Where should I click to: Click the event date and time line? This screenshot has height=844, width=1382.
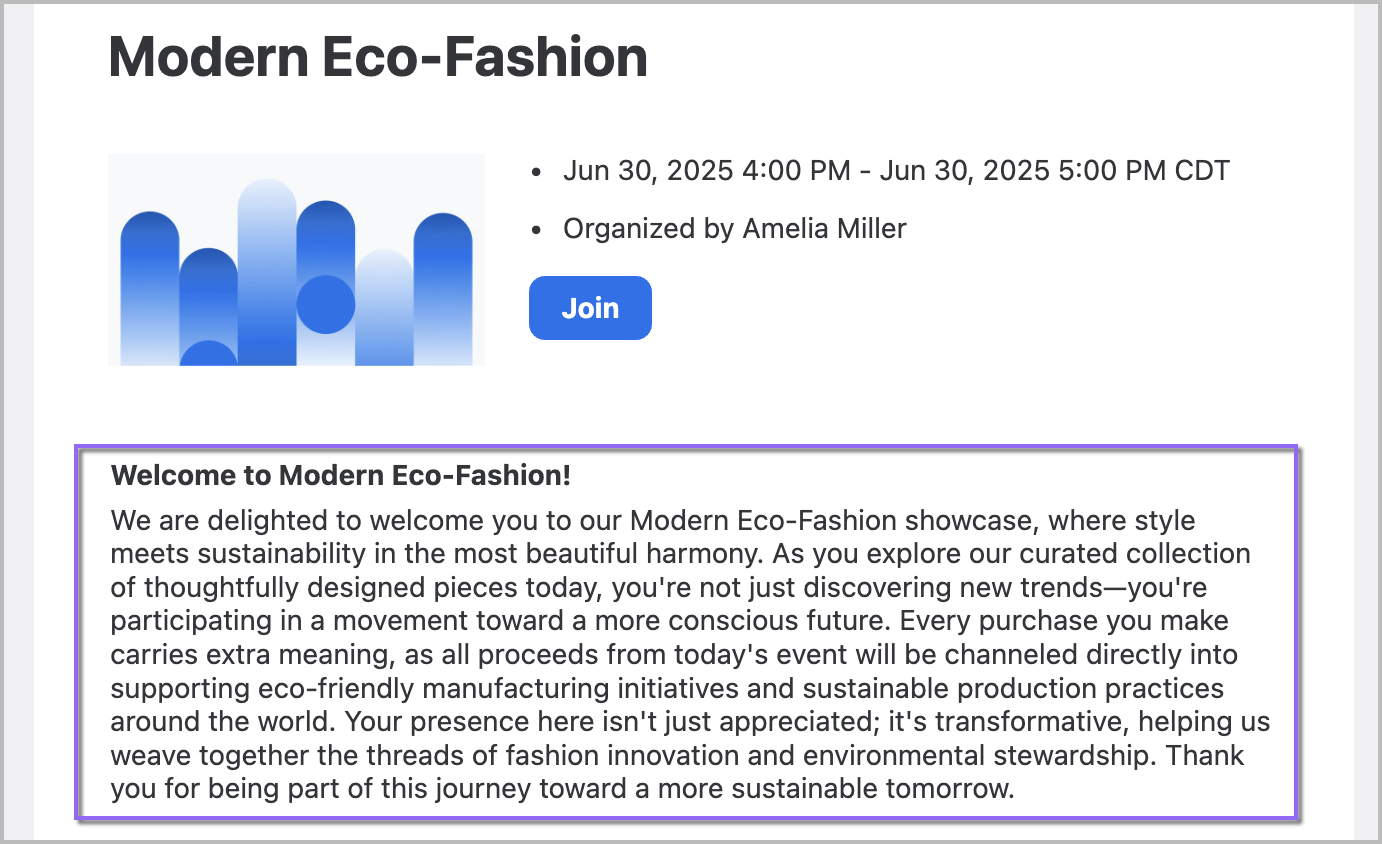coord(896,171)
